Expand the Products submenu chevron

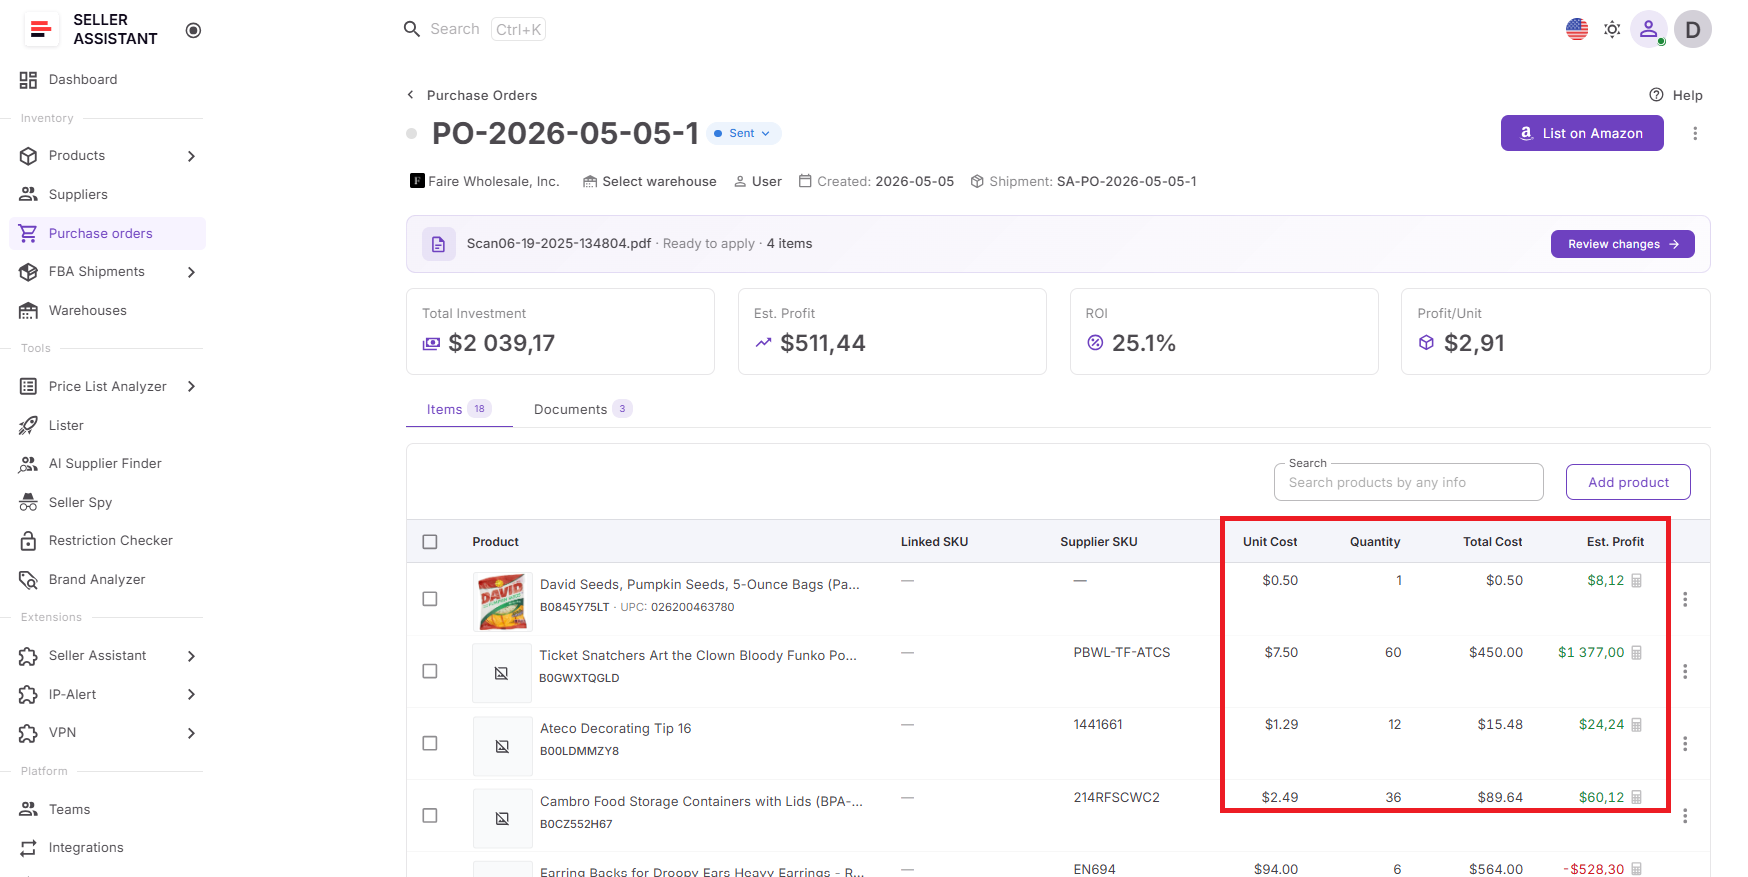[191, 156]
